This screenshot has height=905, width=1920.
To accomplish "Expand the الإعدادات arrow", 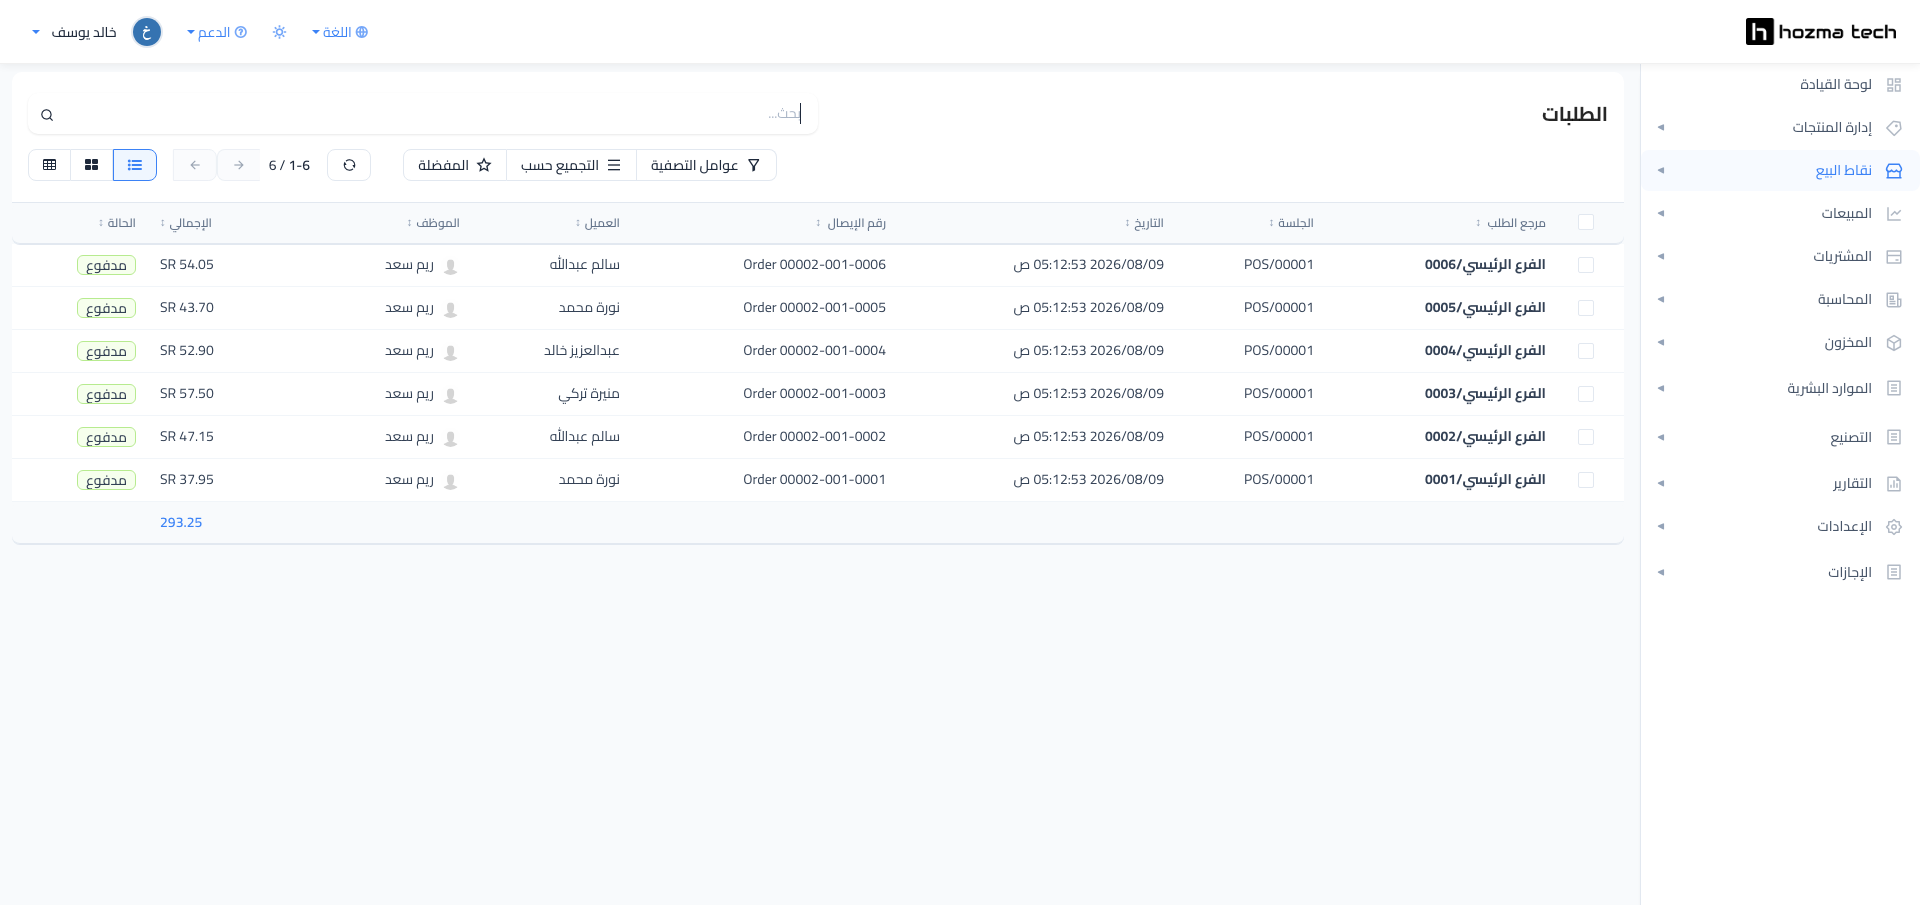I will click(x=1661, y=527).
